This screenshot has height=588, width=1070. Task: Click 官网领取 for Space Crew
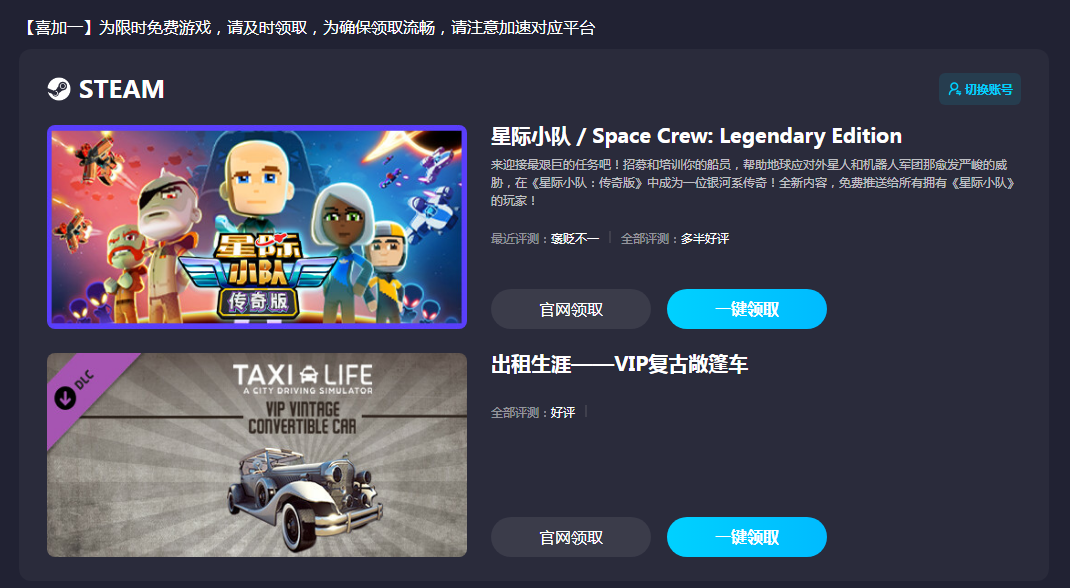click(x=570, y=309)
